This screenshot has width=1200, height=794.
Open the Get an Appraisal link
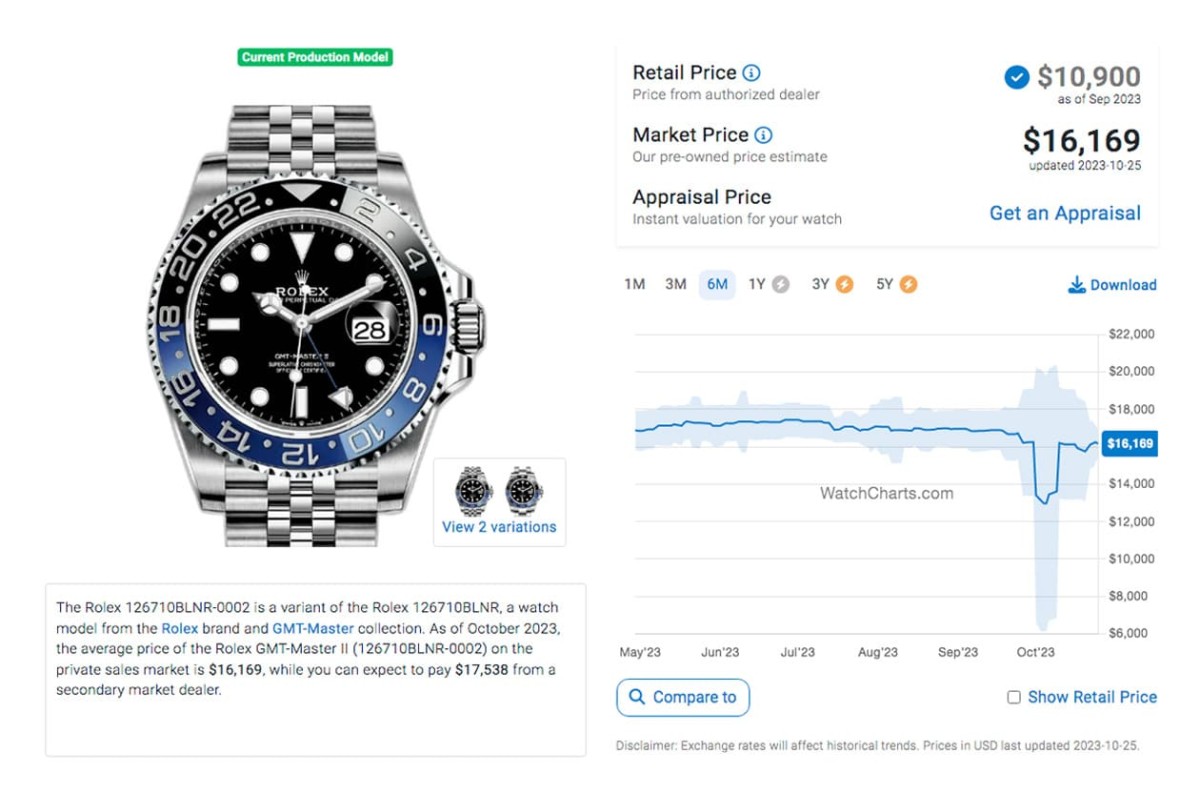click(x=1064, y=213)
